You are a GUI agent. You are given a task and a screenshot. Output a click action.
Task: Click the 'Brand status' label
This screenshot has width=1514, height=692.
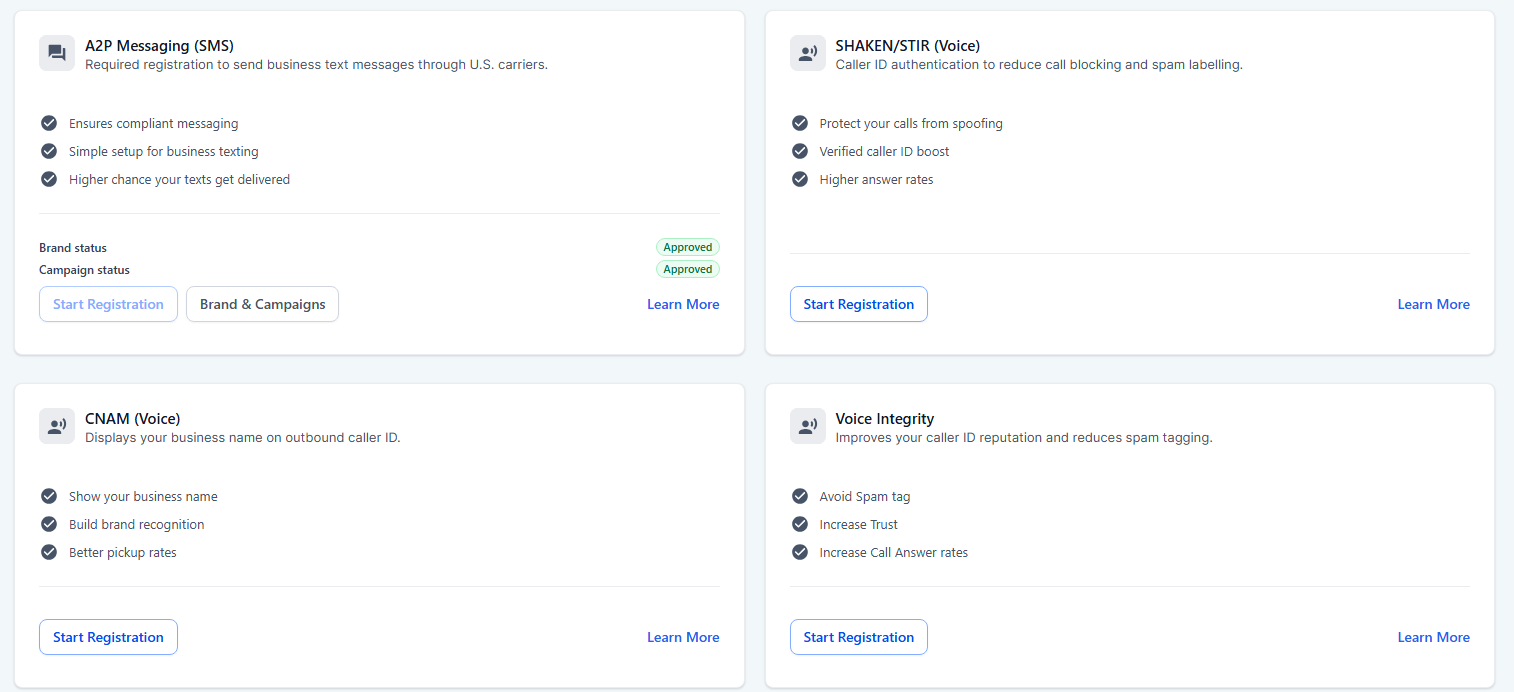point(73,247)
